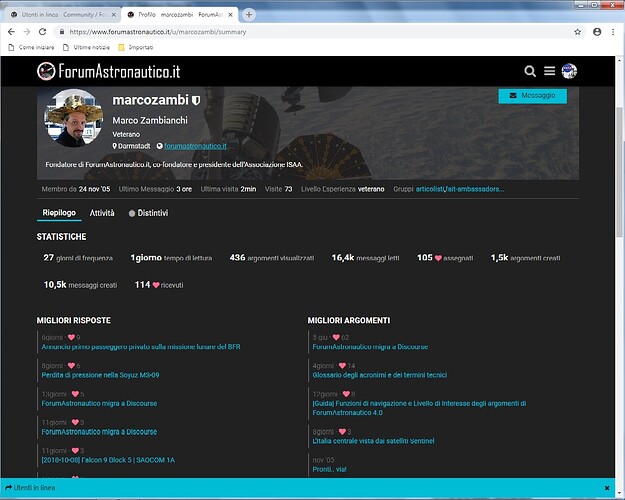Image resolution: width=625 pixels, height=500 pixels.
Task: Click the 1,5k argomenti creati statistic
Action: [525, 258]
